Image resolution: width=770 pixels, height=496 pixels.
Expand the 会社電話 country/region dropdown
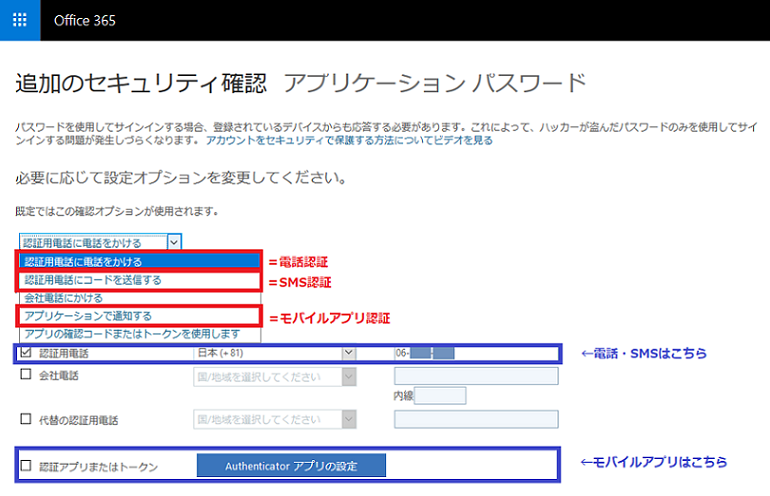(348, 376)
